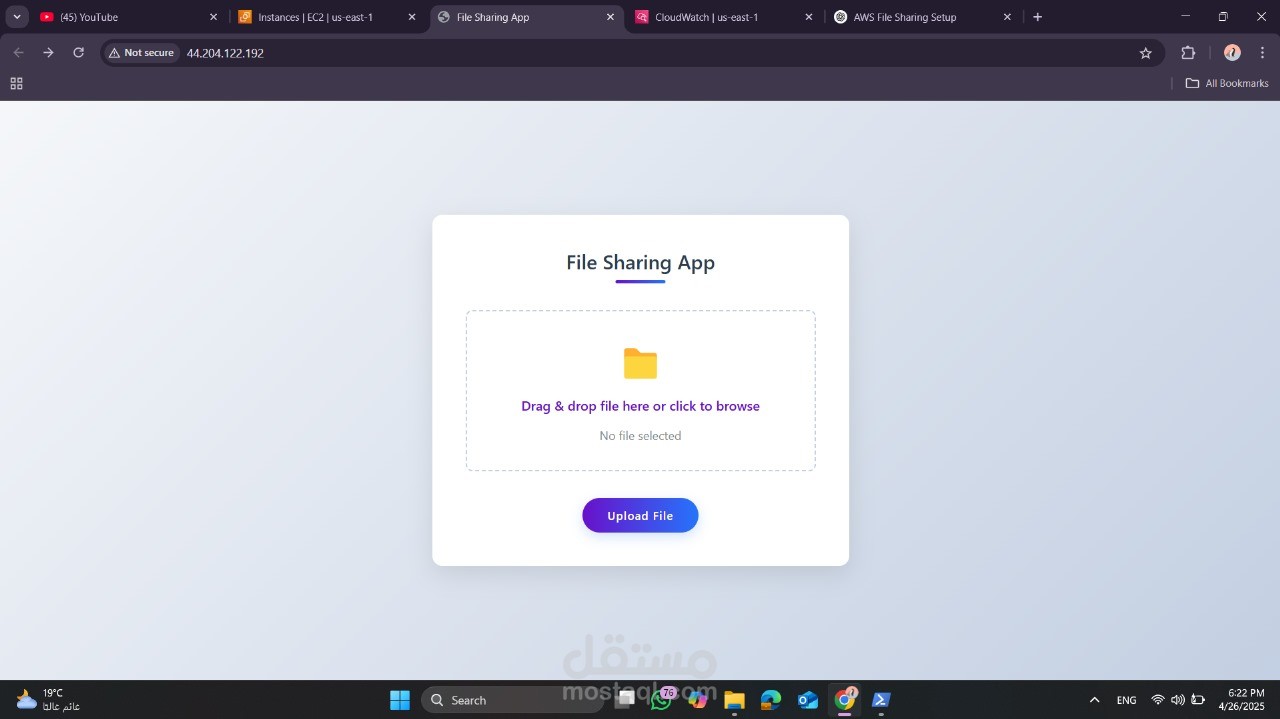Open the clock showing 6:22 PM
The width and height of the screenshot is (1280, 719).
[1241, 700]
